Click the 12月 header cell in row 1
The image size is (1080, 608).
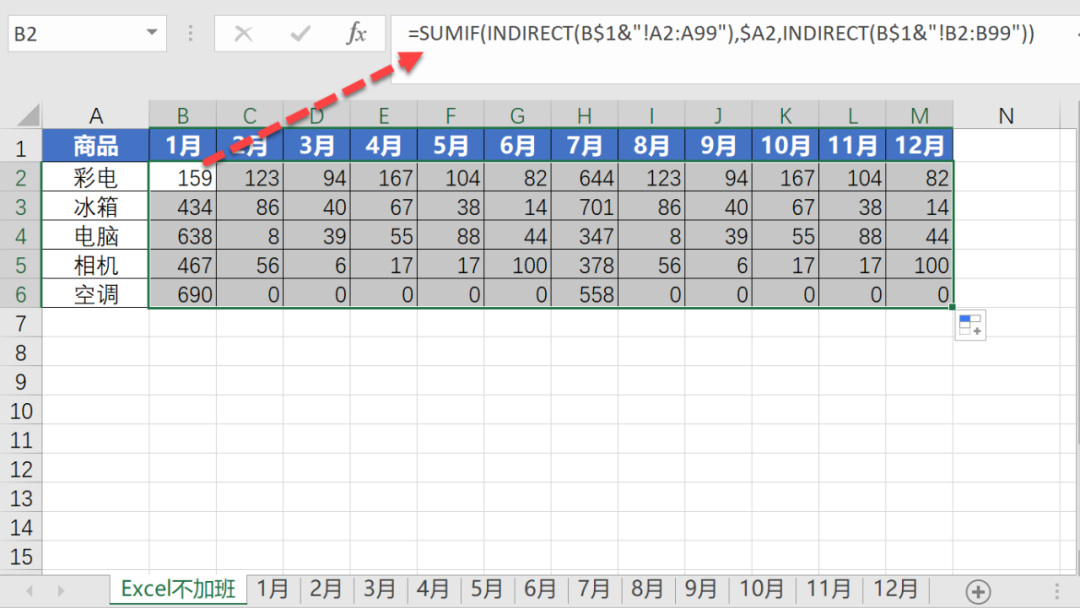(x=920, y=146)
